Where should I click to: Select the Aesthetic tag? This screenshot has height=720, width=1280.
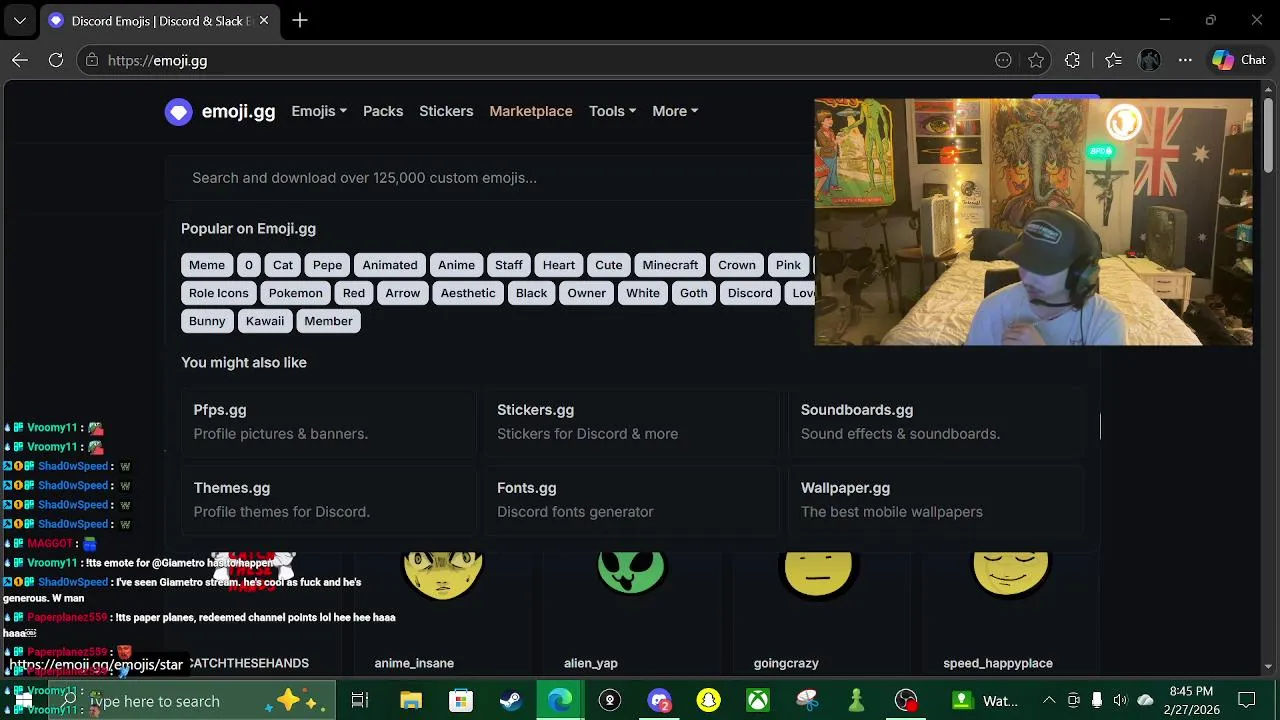tap(468, 293)
